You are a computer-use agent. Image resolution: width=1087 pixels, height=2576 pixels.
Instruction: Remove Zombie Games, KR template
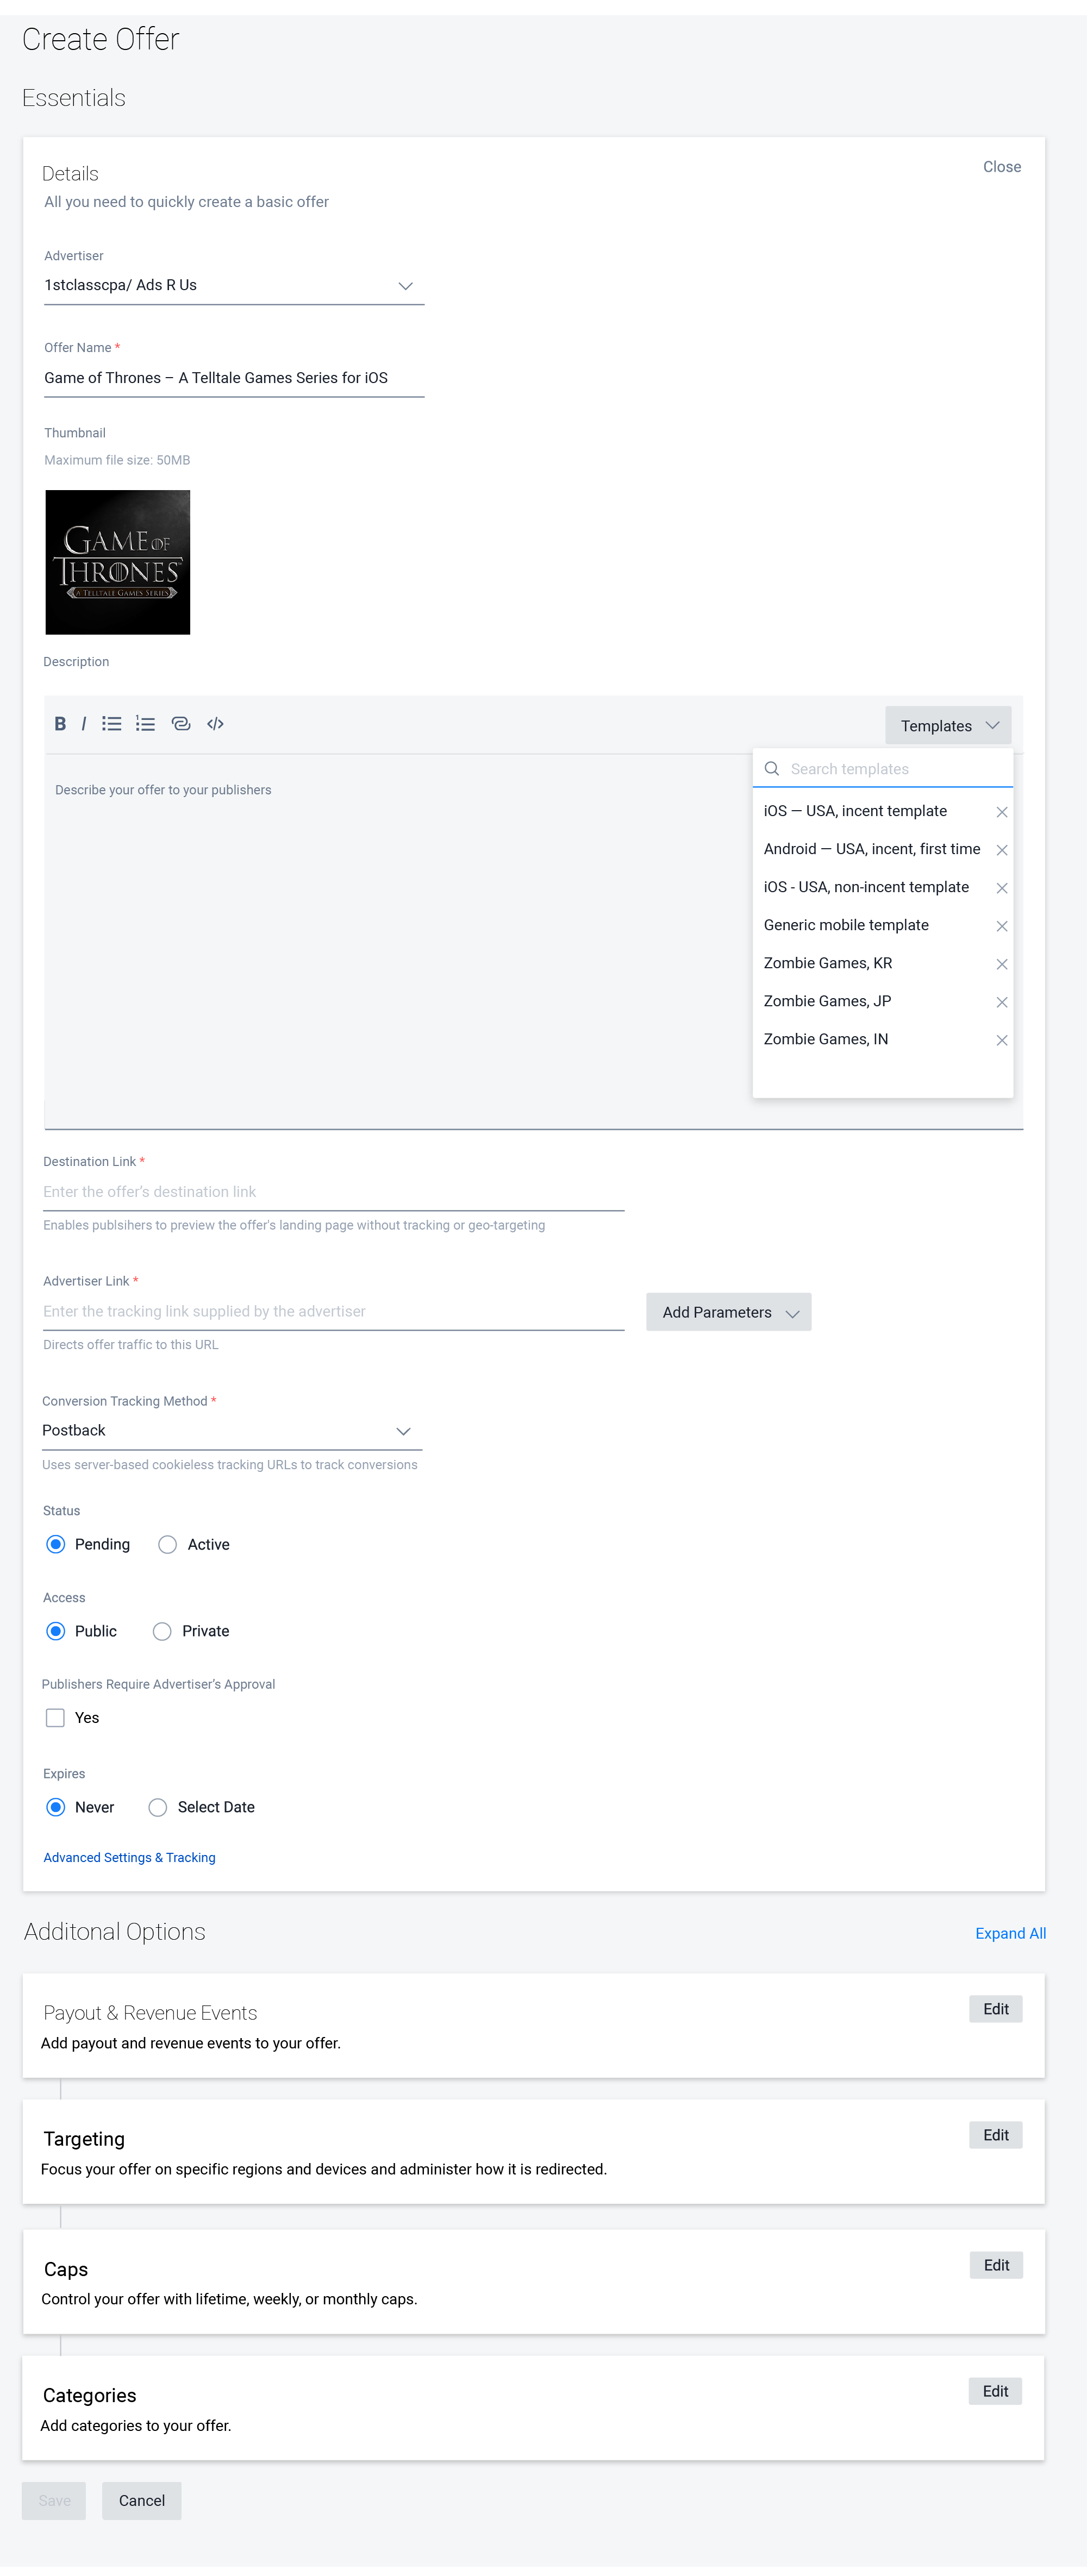pyautogui.click(x=1001, y=964)
